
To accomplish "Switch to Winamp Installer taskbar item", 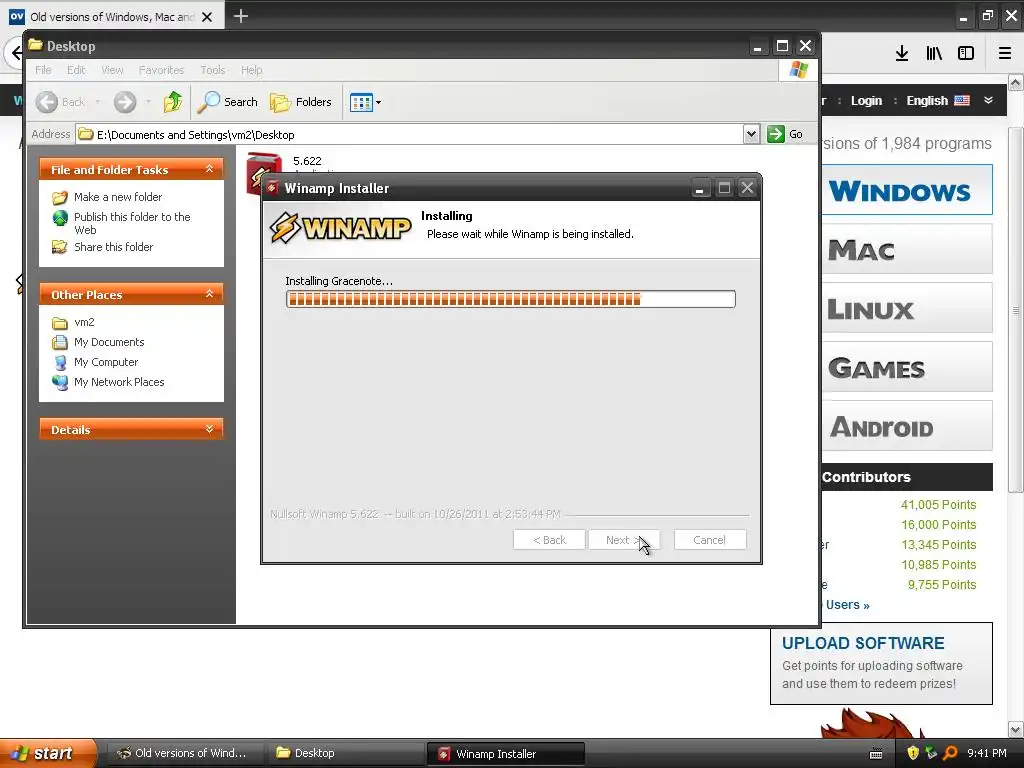I will [505, 754].
